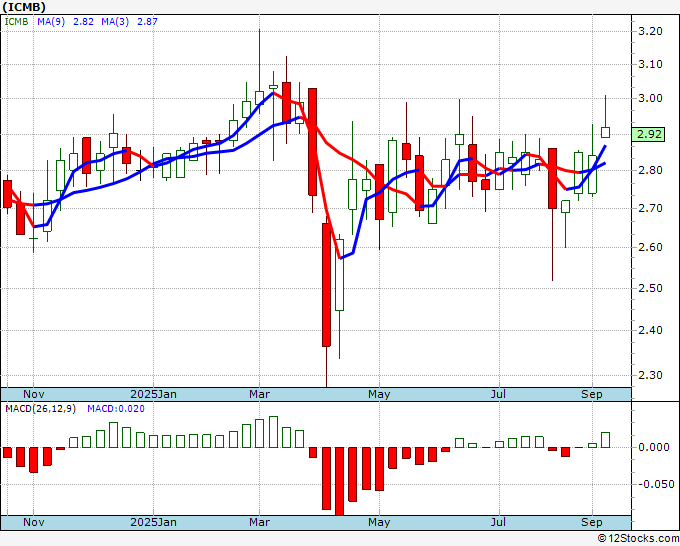Image resolution: width=680 pixels, height=546 pixels.
Task: Click Jul on the price chart time axis
Action: pos(499,394)
